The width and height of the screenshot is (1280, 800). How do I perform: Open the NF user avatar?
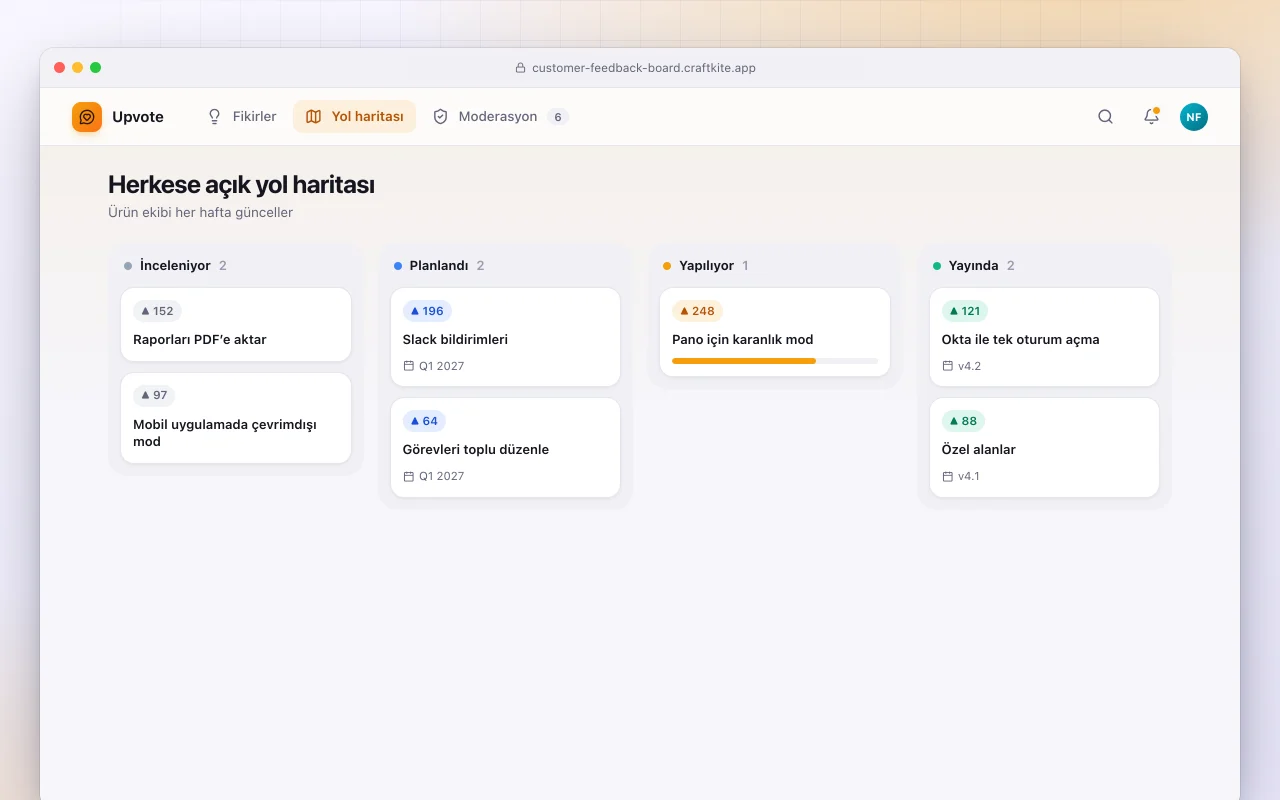[x=1194, y=117]
